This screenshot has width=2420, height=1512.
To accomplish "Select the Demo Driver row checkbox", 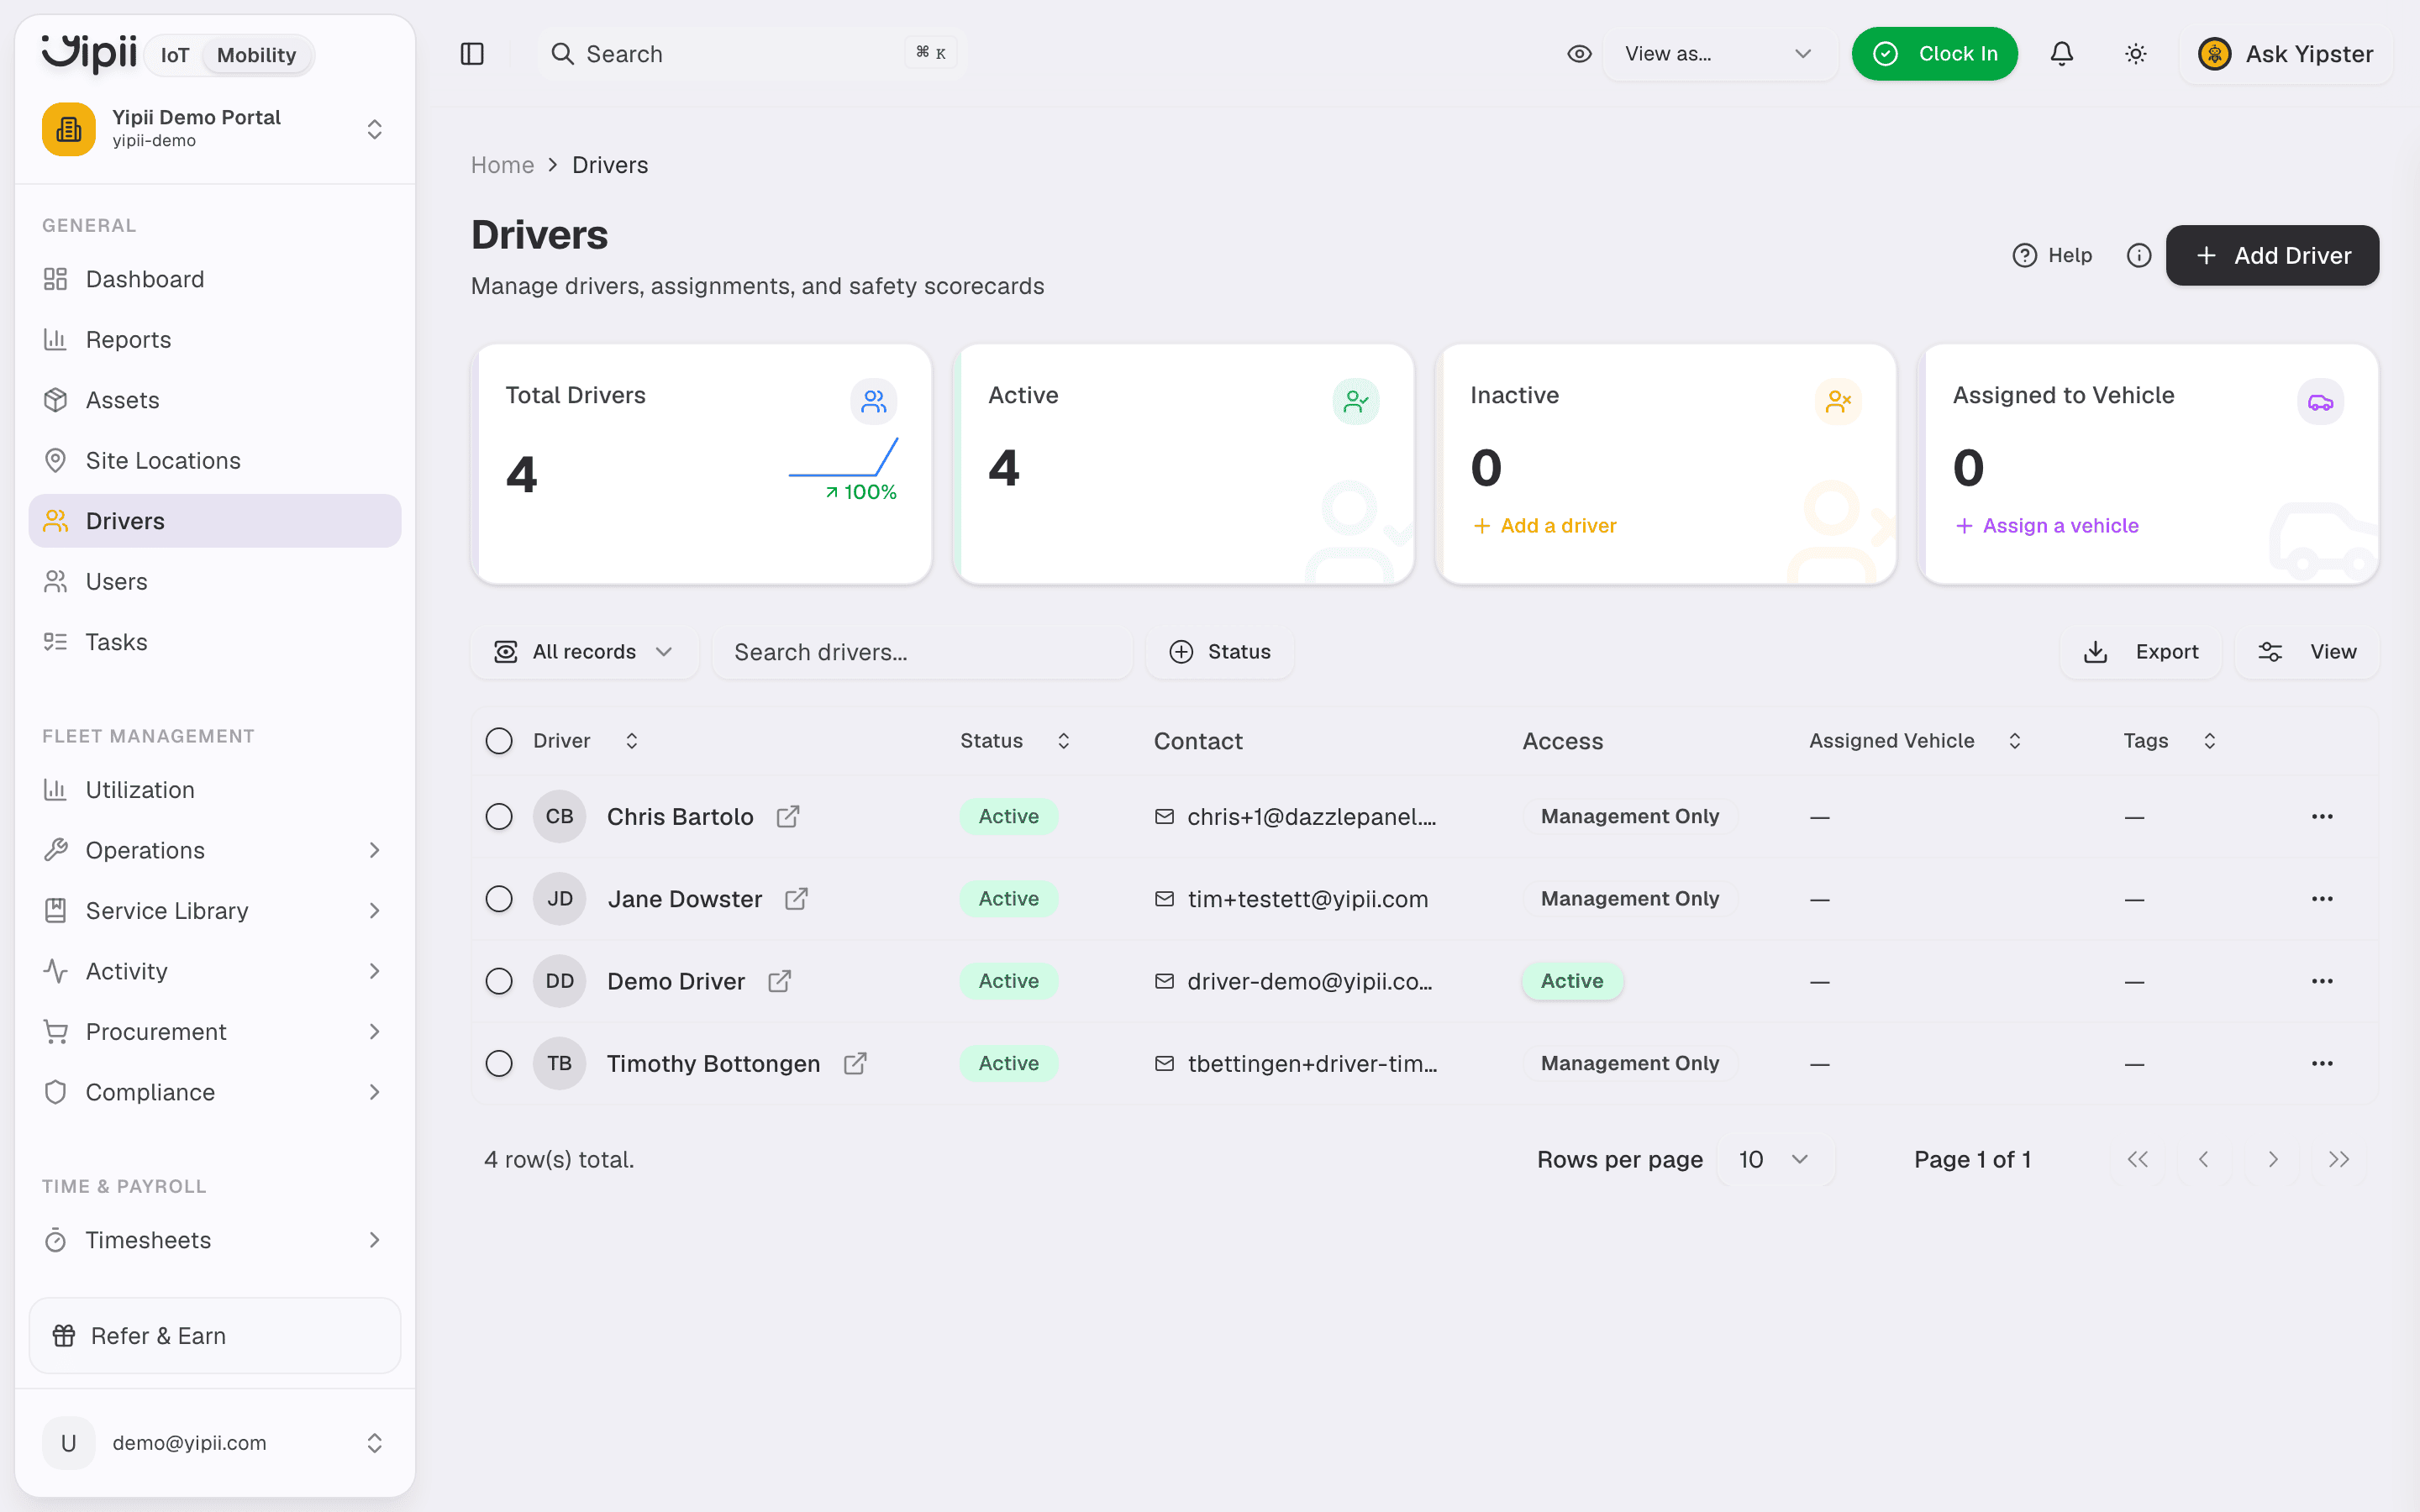I will tap(499, 982).
